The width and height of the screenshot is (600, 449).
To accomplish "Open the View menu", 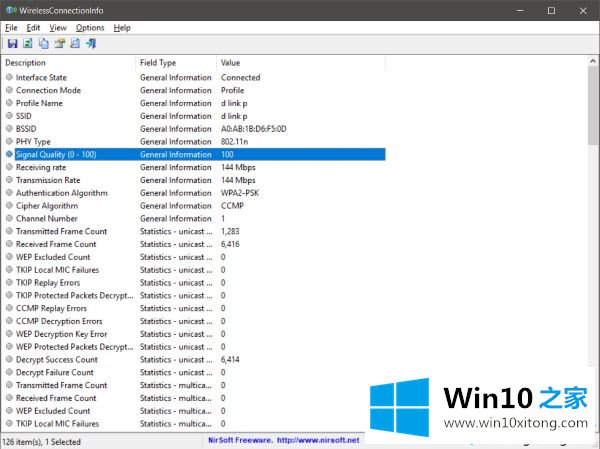I will [x=58, y=28].
